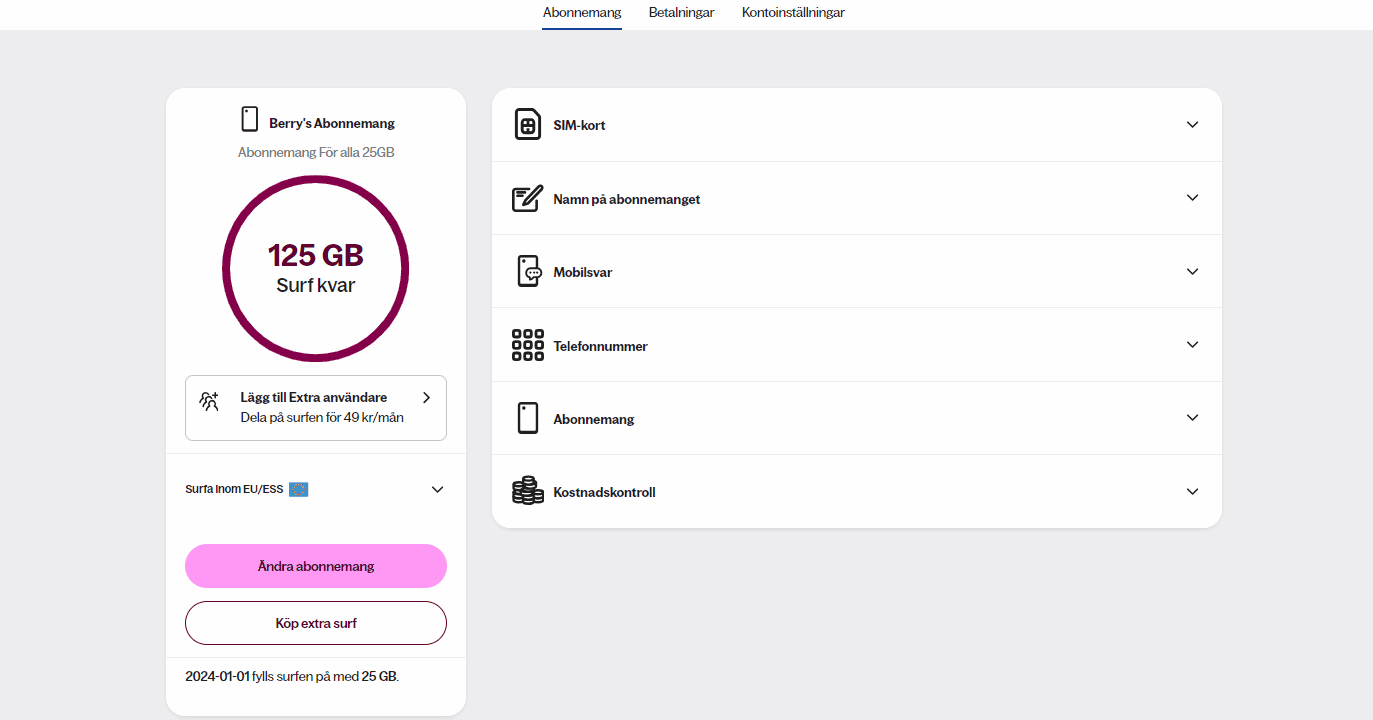Click the edit-name pencil icon
Image resolution: width=1373 pixels, height=720 pixels.
[x=527, y=198]
